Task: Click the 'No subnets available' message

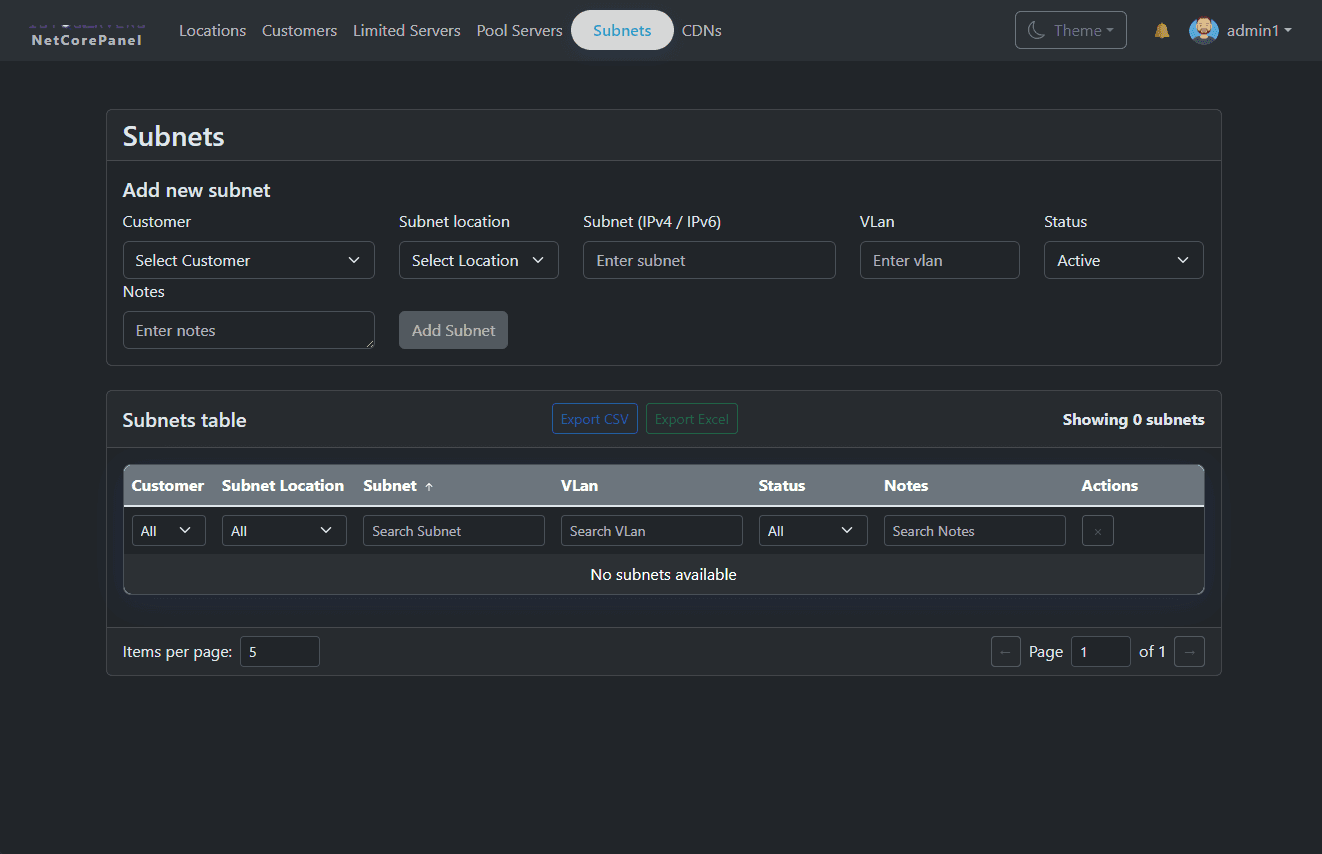Action: tap(664, 575)
